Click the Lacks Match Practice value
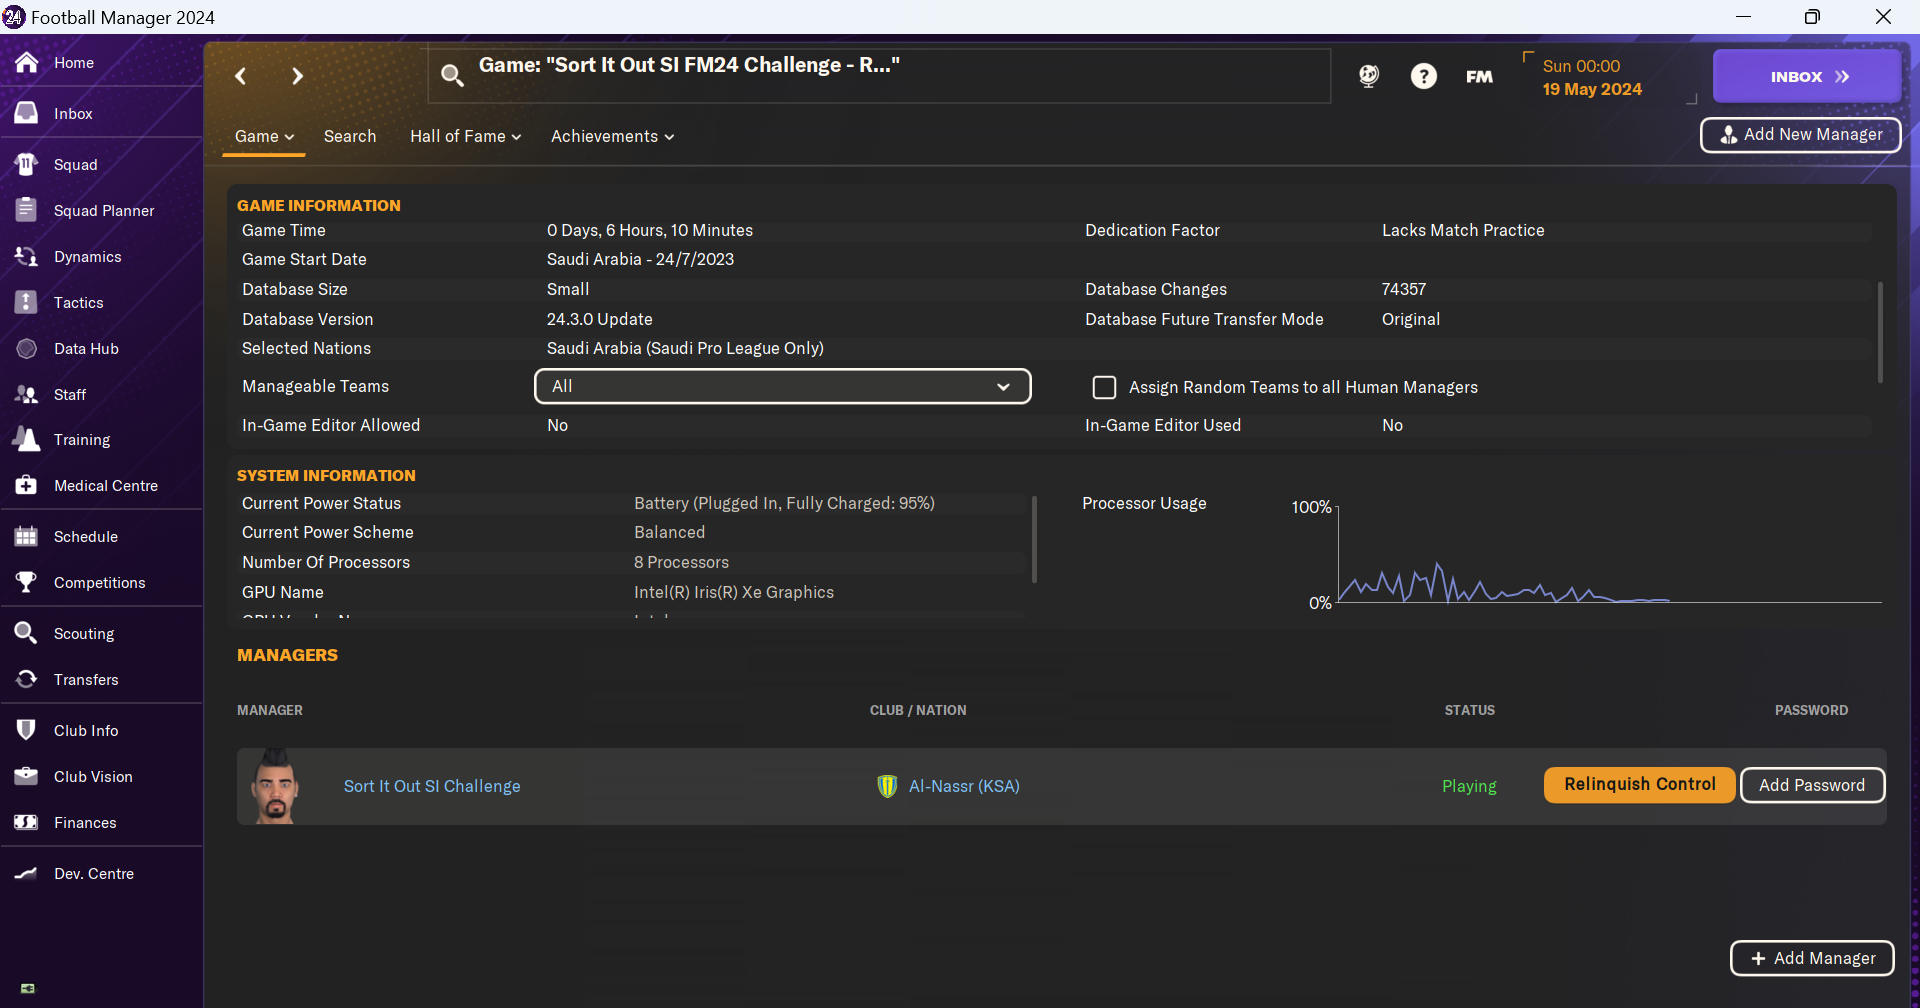The width and height of the screenshot is (1920, 1008). [x=1463, y=230]
